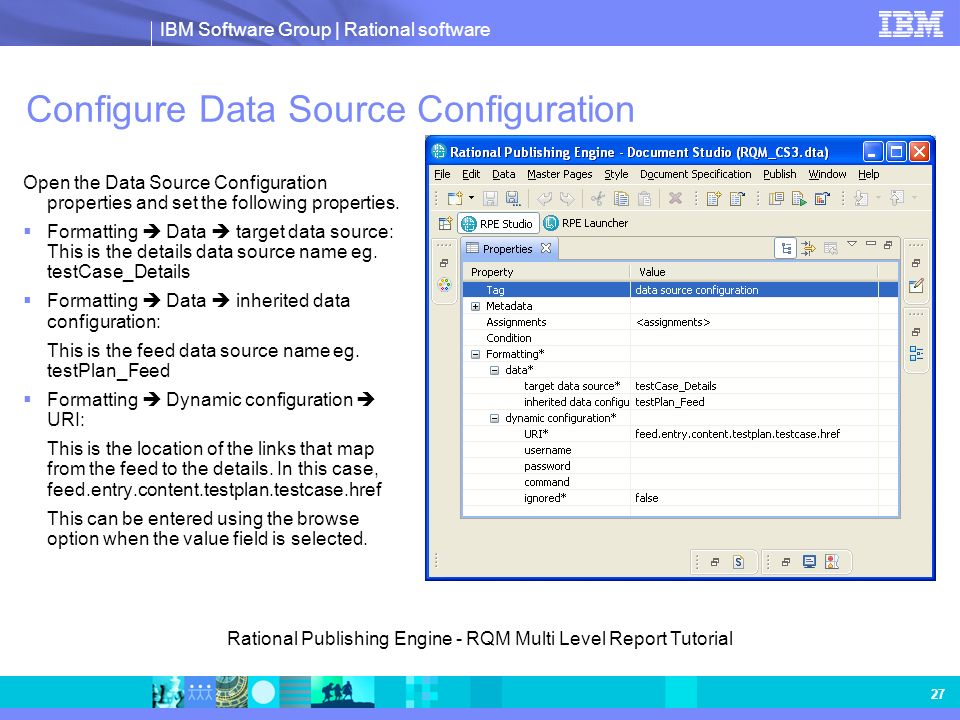
Task: Open the Data menu
Action: pos(504,174)
